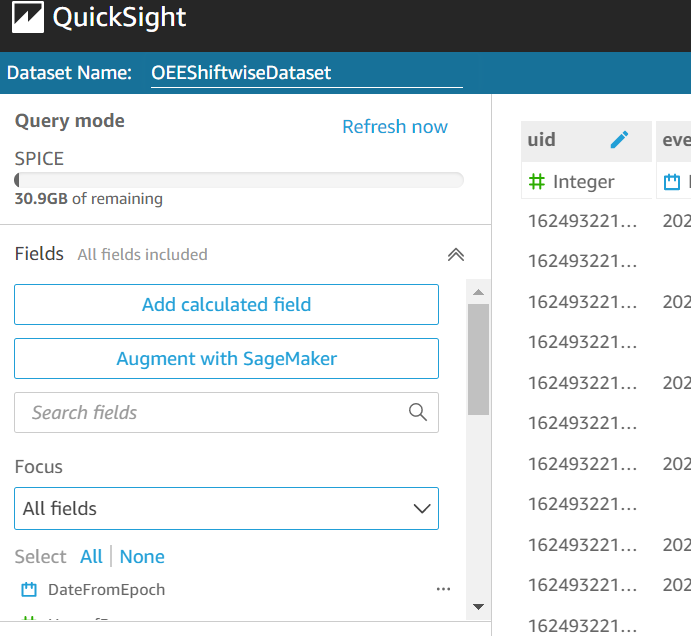Click the QuickSight logo icon
Viewport: 691px width, 636px height.
[x=28, y=17]
